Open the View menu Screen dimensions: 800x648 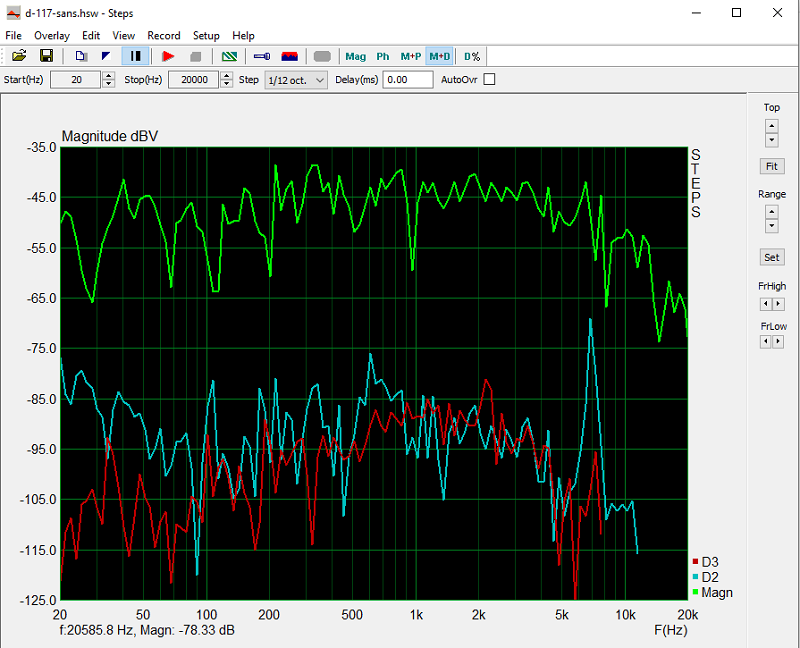coord(123,36)
